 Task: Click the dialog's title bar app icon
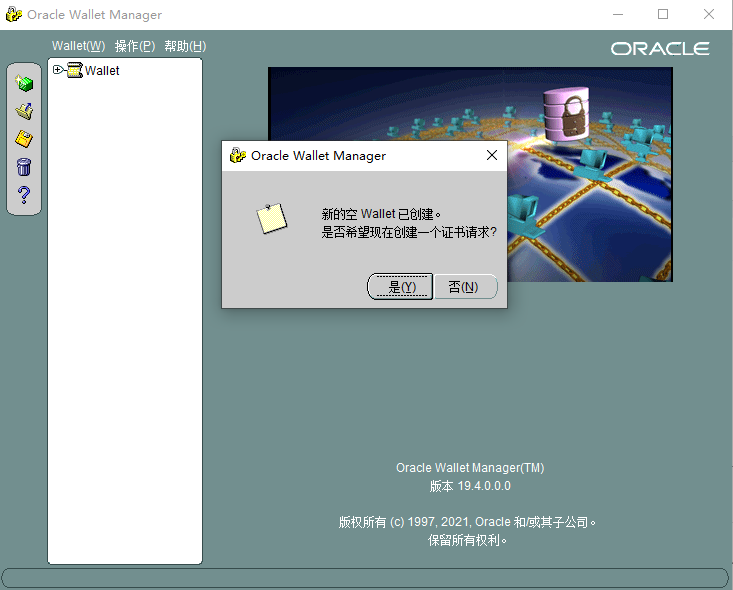click(x=237, y=155)
